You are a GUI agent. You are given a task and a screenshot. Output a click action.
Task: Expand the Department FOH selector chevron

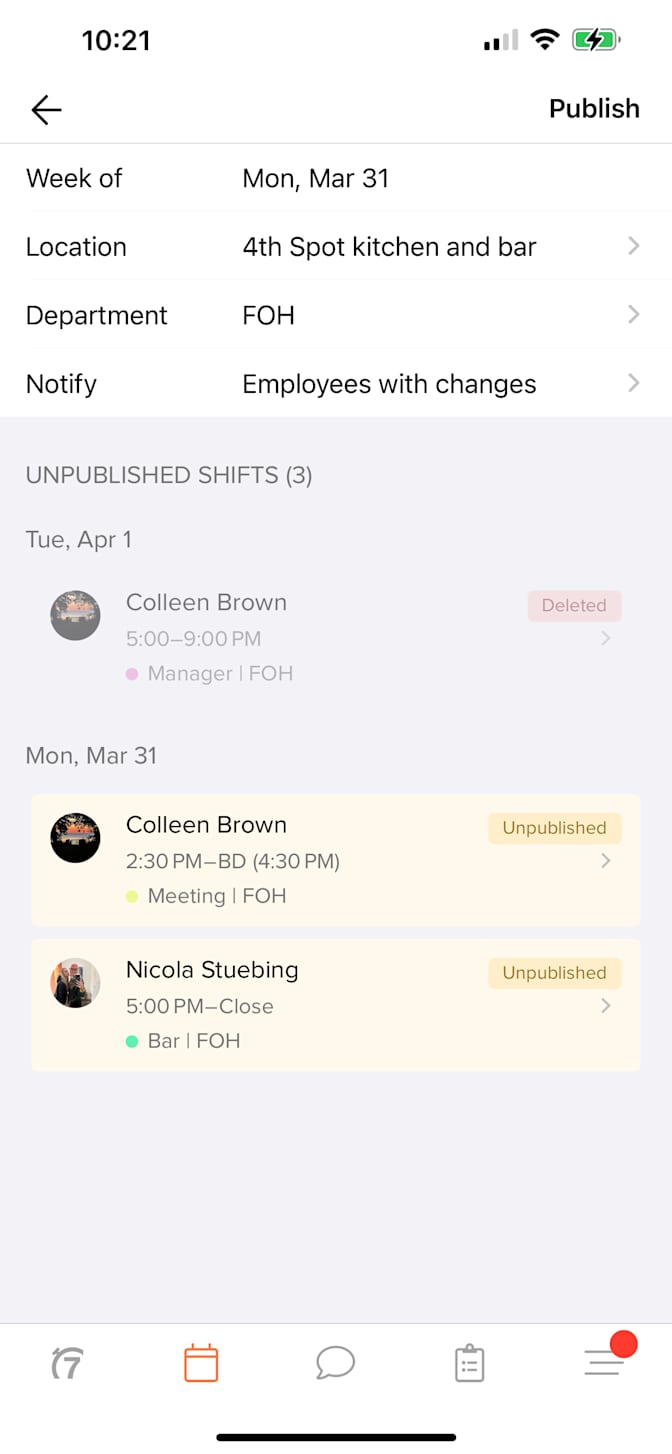(x=633, y=315)
